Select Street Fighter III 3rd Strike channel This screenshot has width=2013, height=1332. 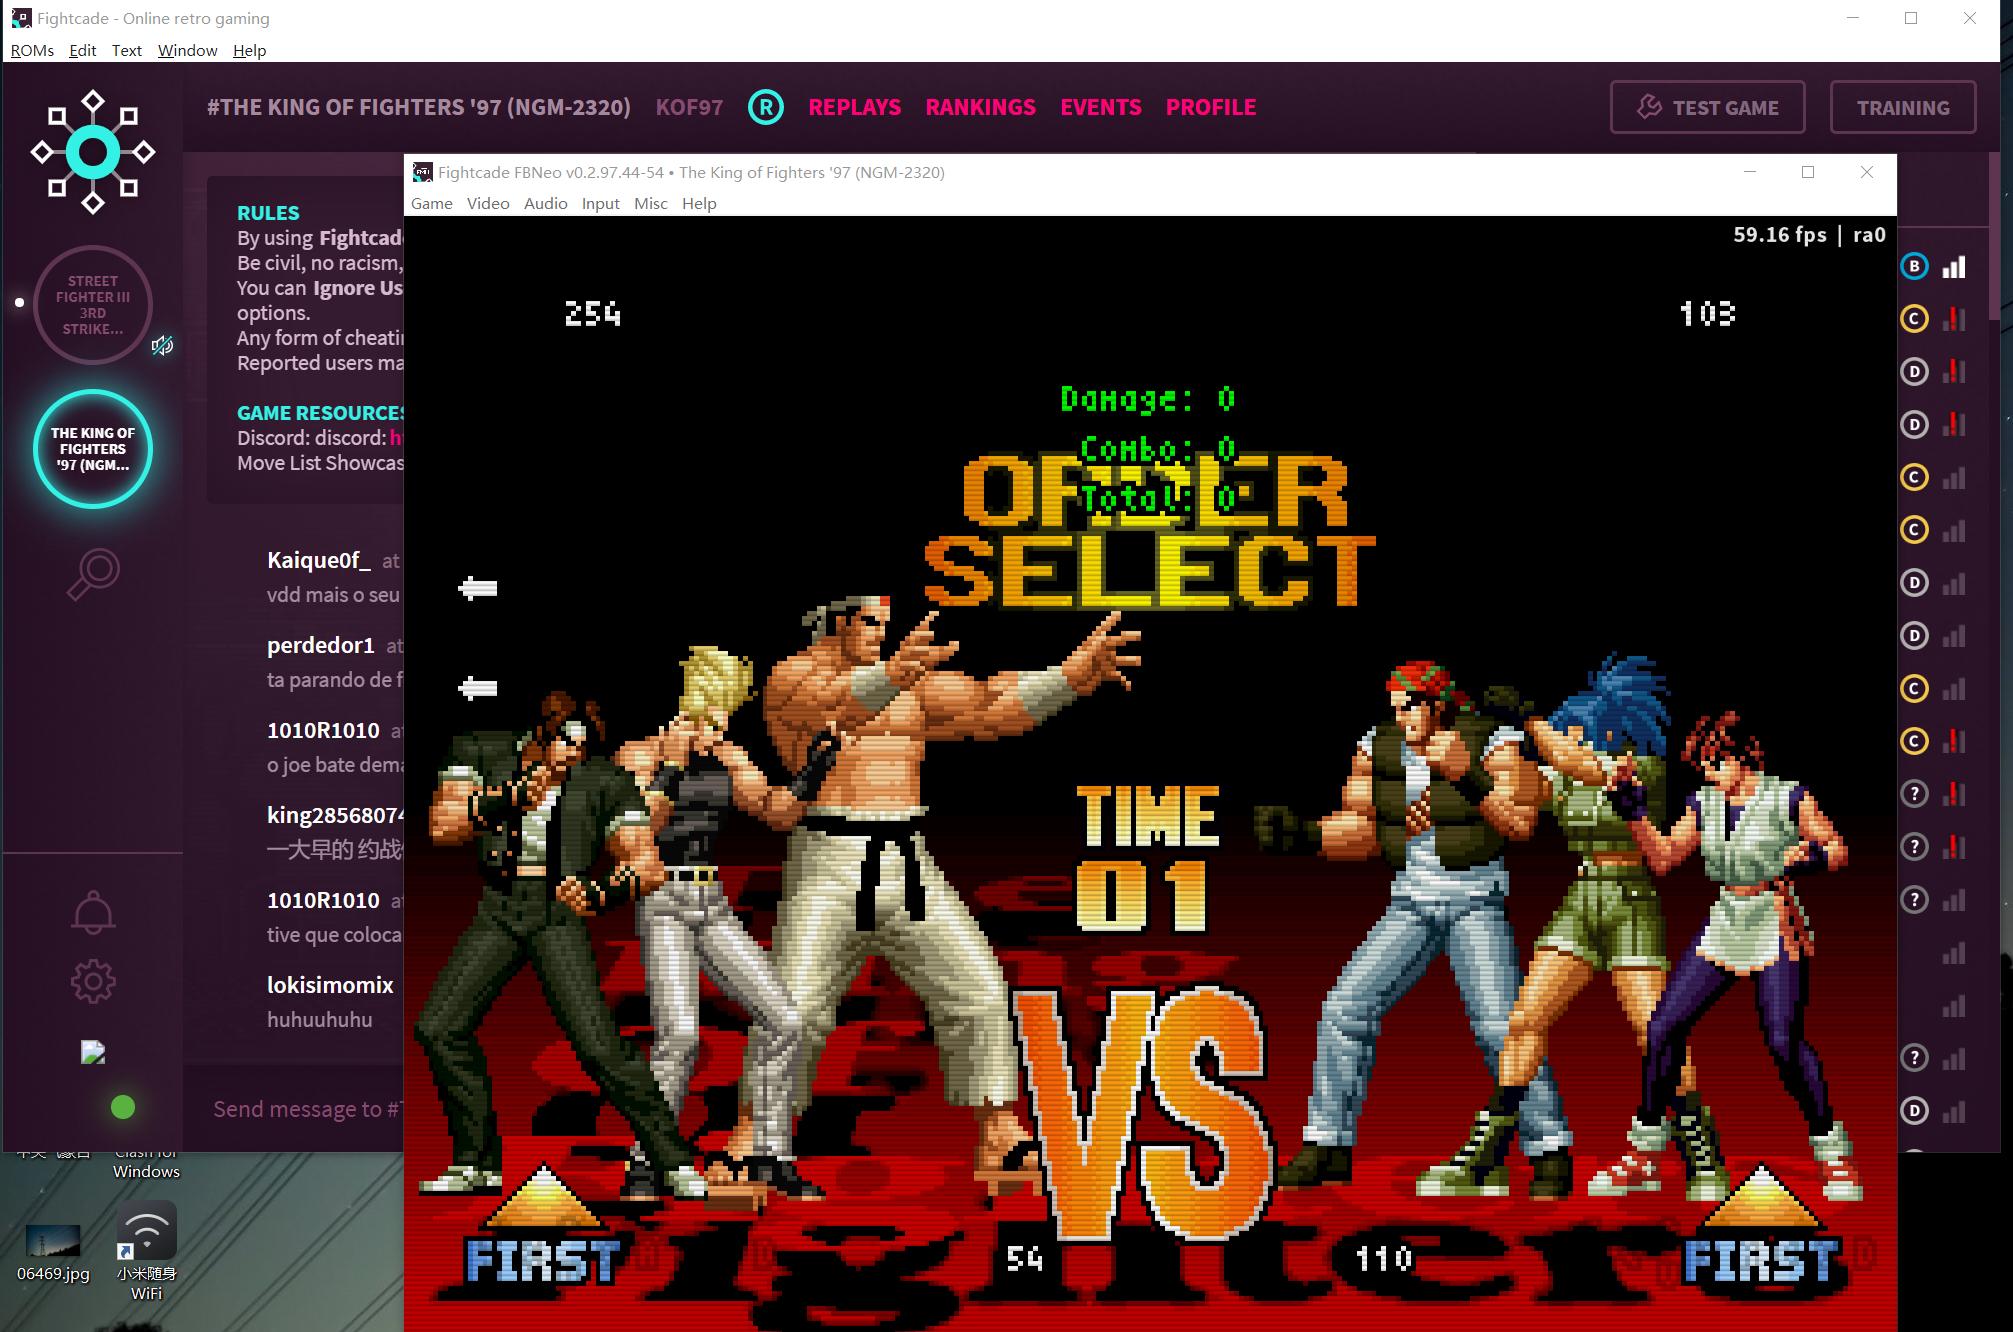tap(93, 304)
